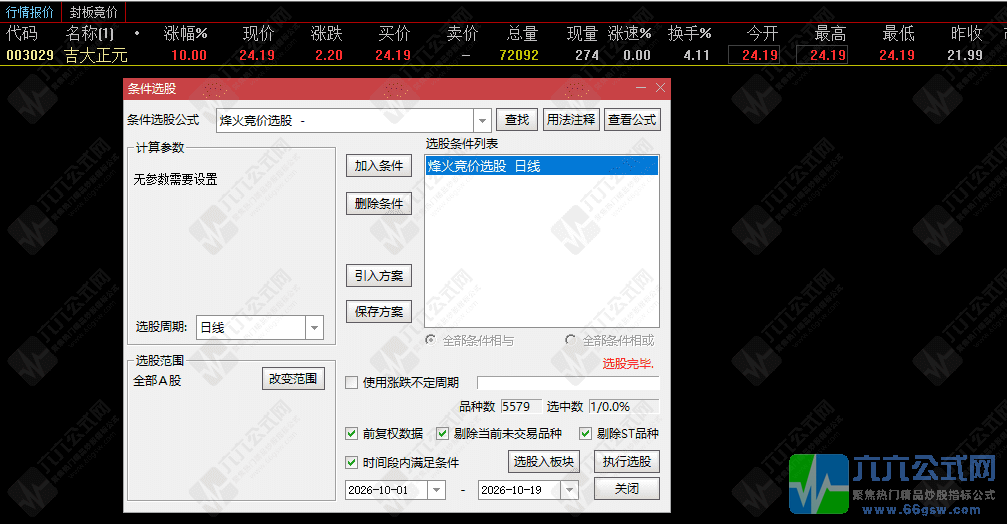Click 加入条件 to add condition
The width and height of the screenshot is (1007, 524).
point(379,166)
